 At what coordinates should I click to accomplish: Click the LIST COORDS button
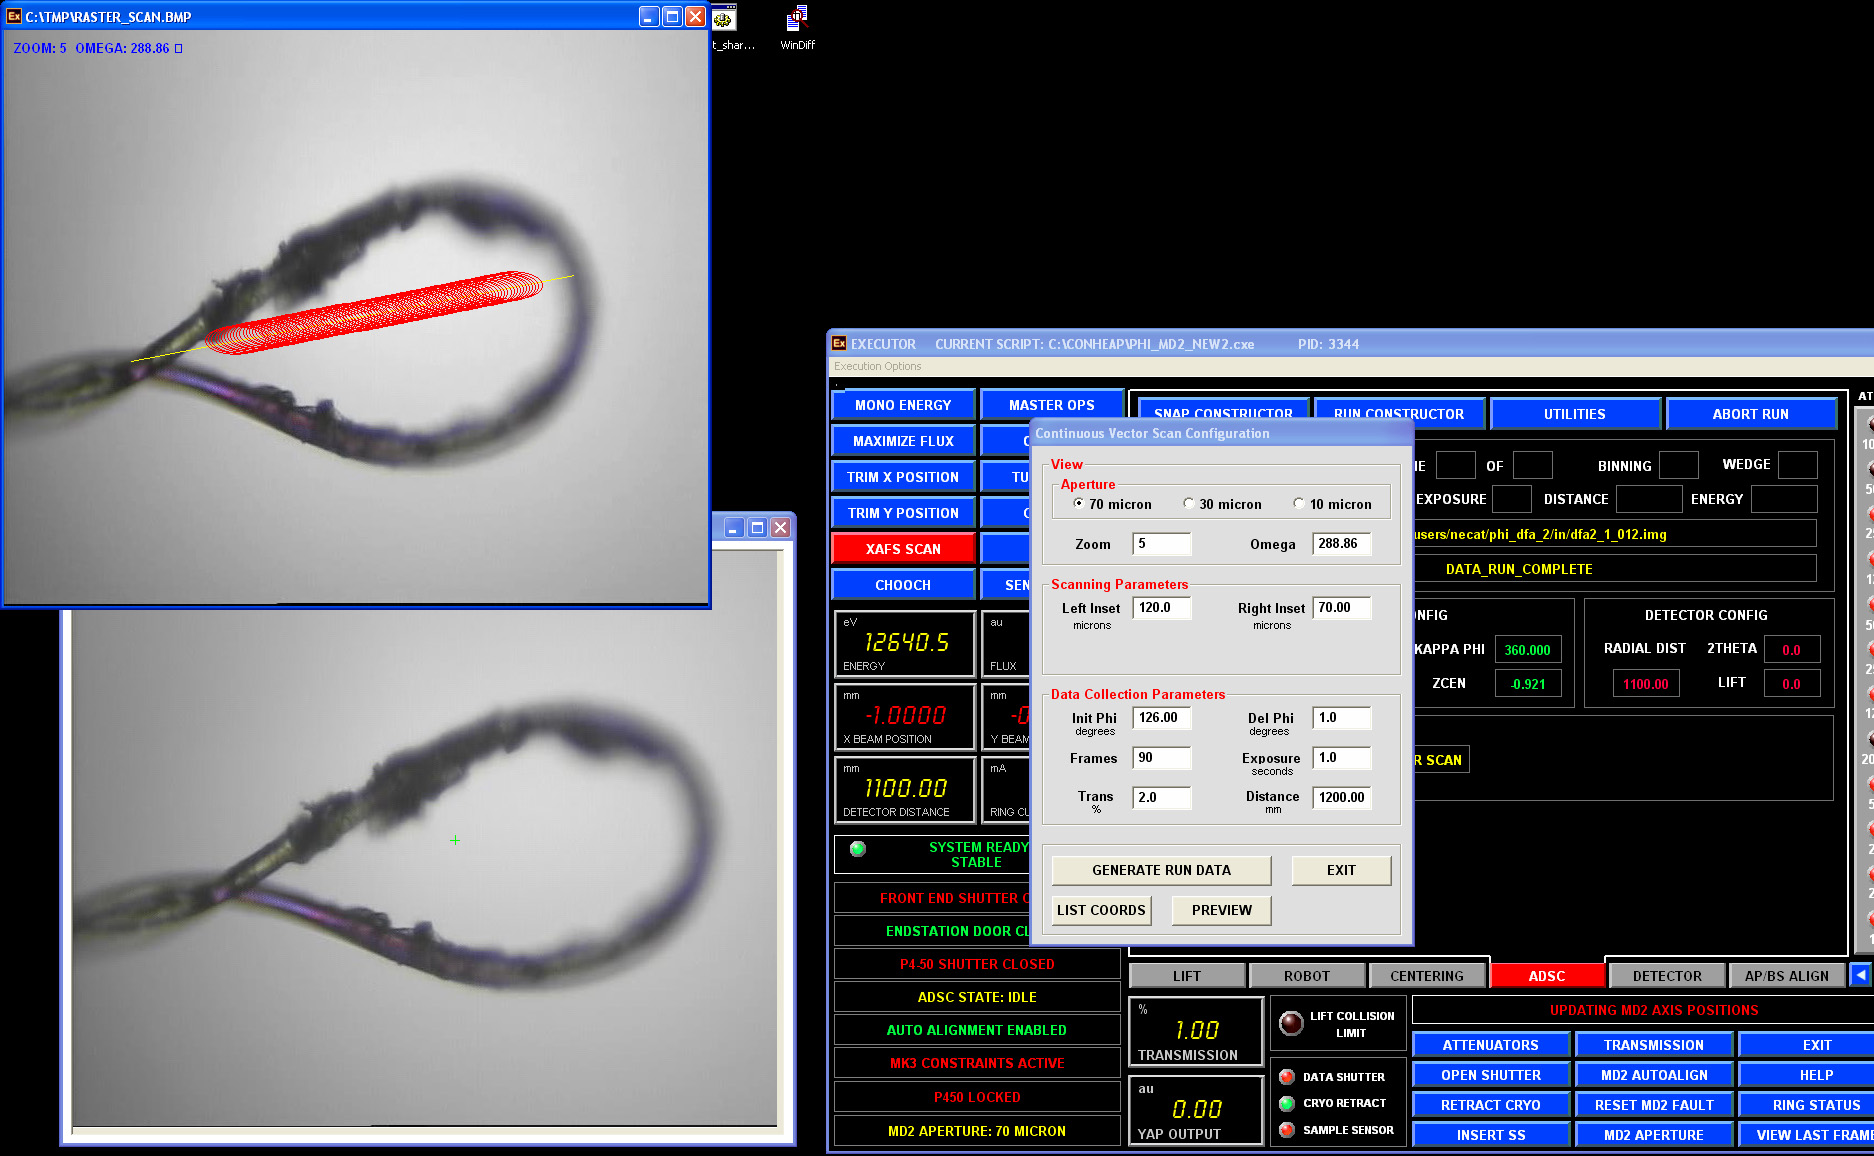1101,910
